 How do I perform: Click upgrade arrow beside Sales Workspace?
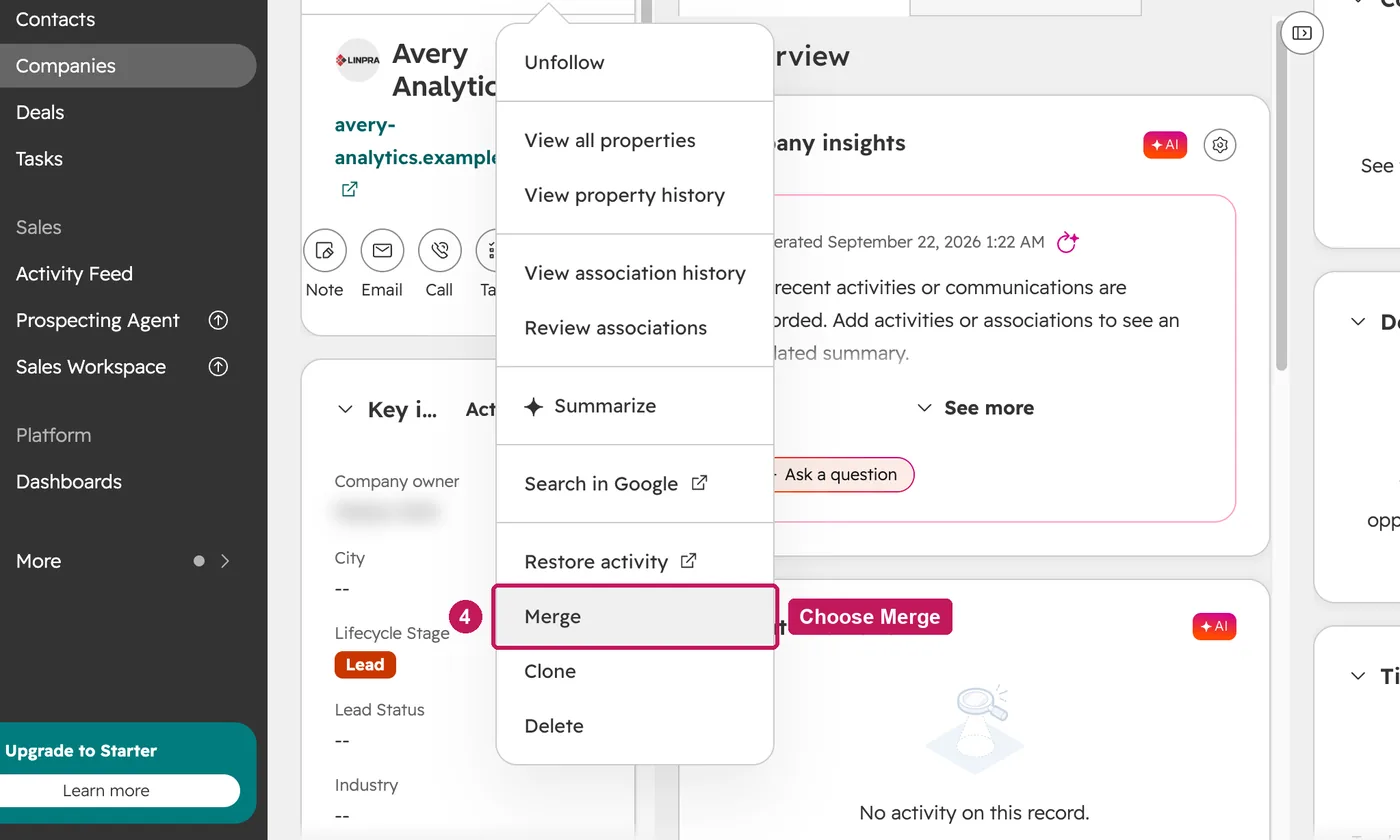tap(218, 367)
